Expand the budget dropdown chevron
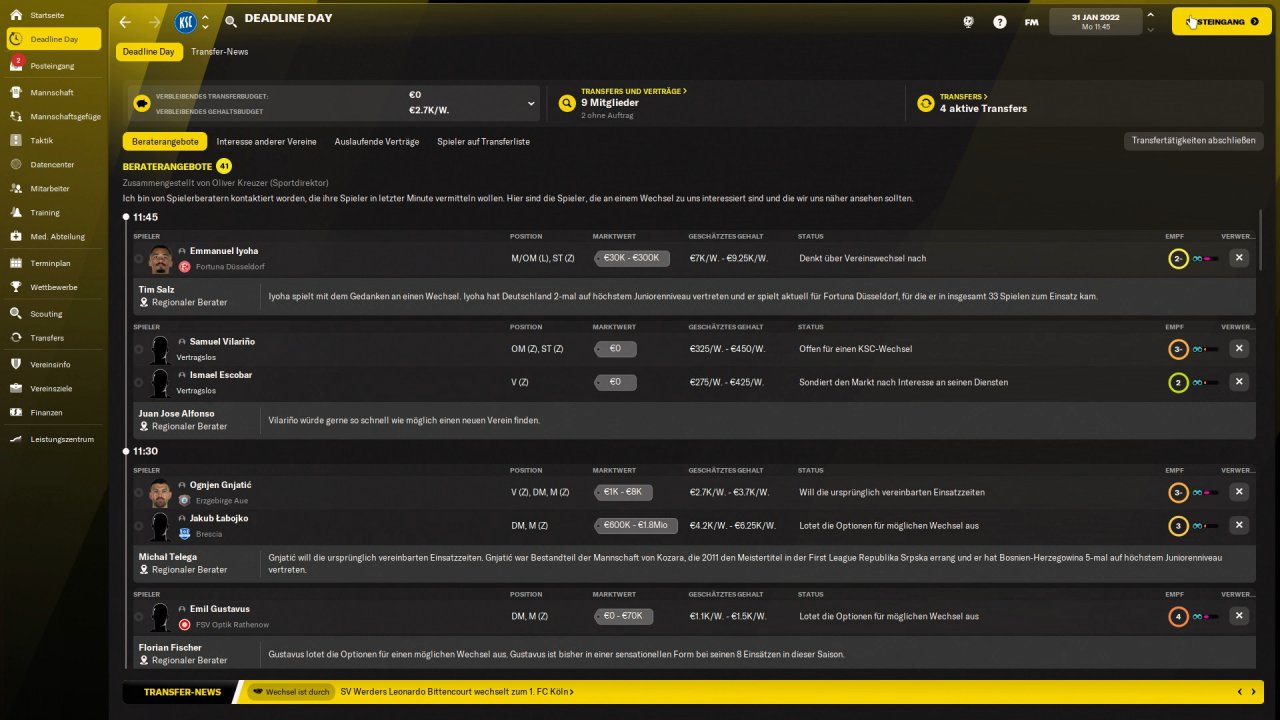Screen dimensions: 1280x720 [x=531, y=103]
